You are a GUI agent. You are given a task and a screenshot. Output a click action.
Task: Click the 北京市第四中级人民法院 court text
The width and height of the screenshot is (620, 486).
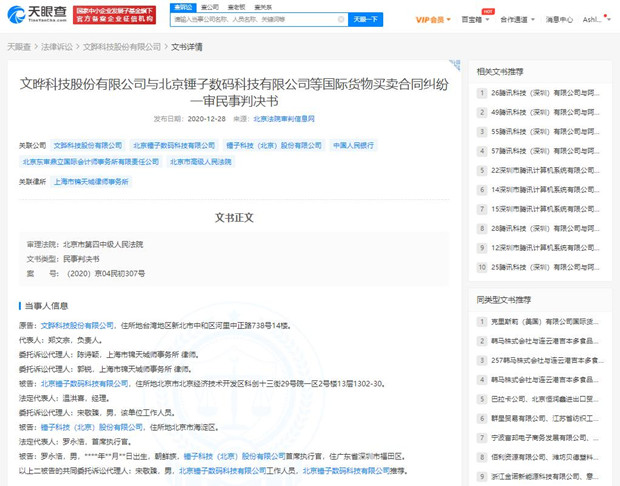pyautogui.click(x=103, y=244)
